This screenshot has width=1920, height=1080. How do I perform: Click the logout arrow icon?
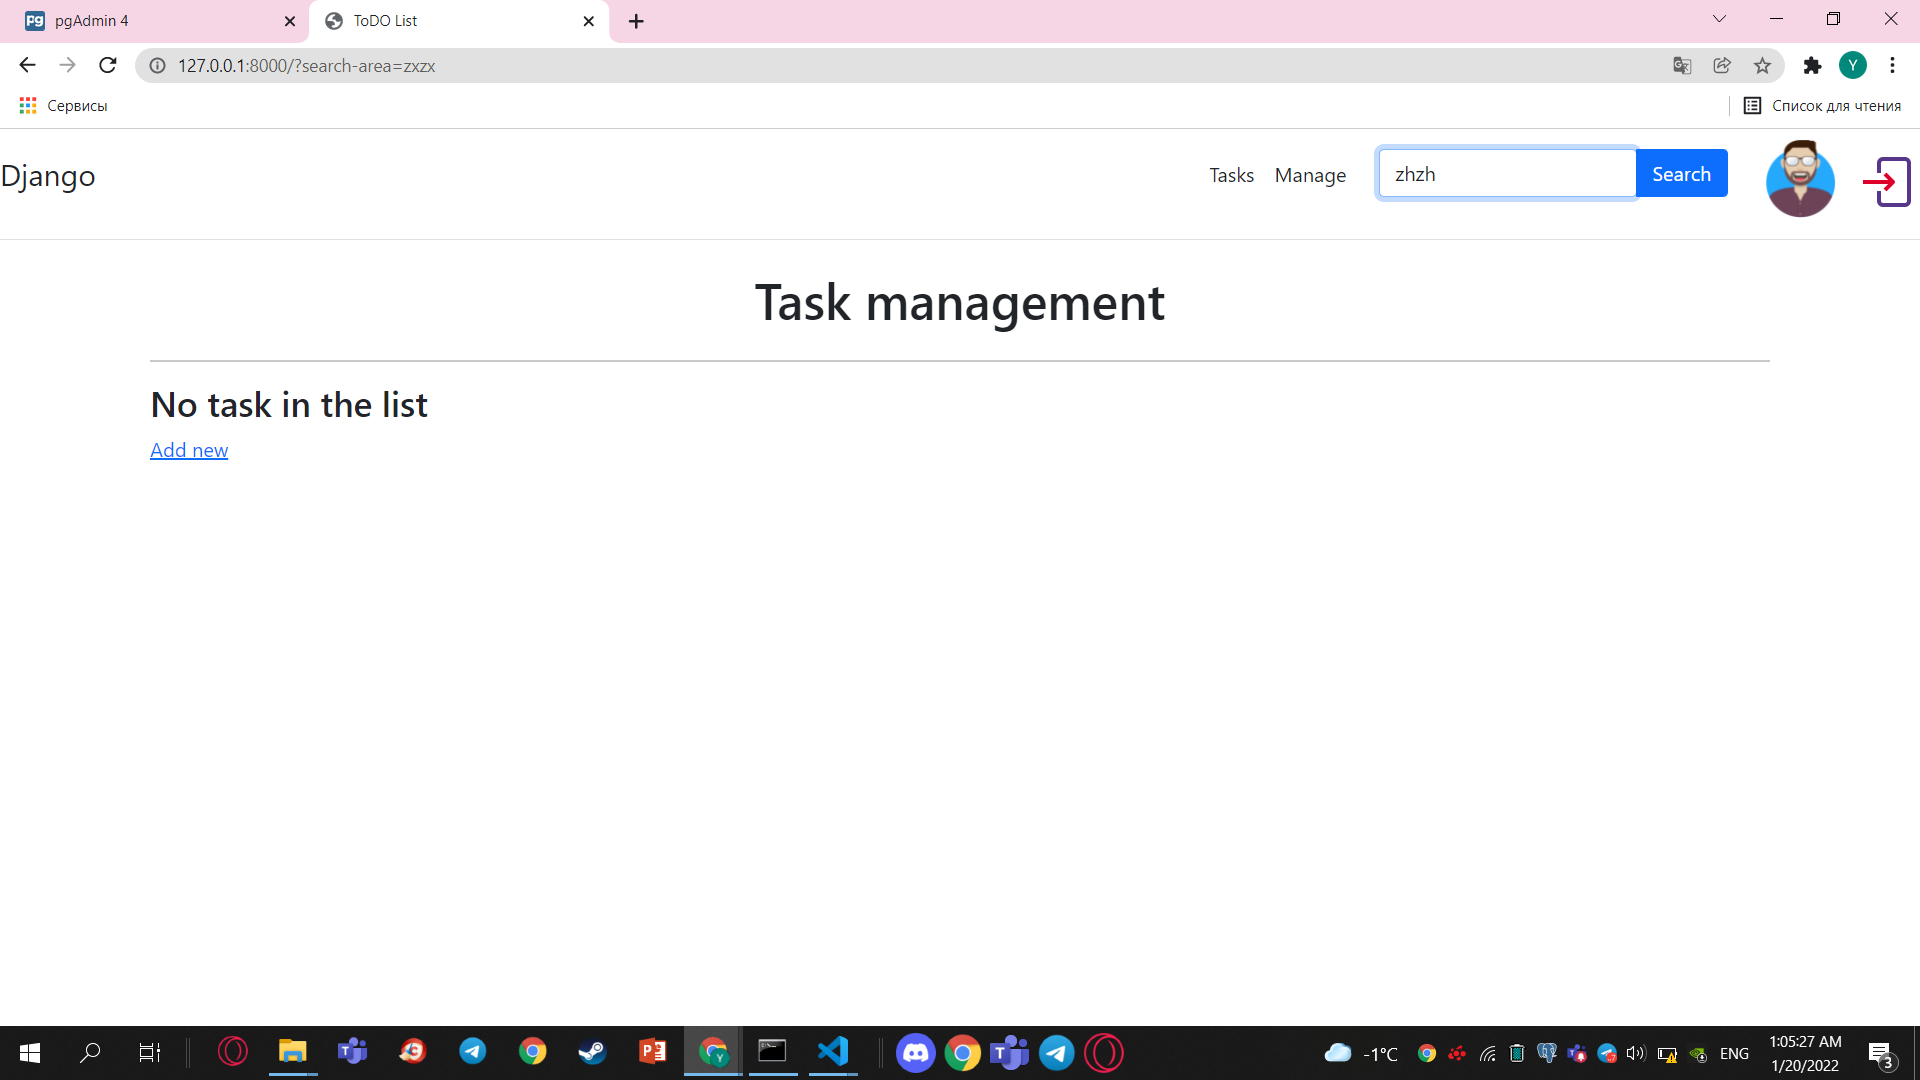[x=1886, y=181]
